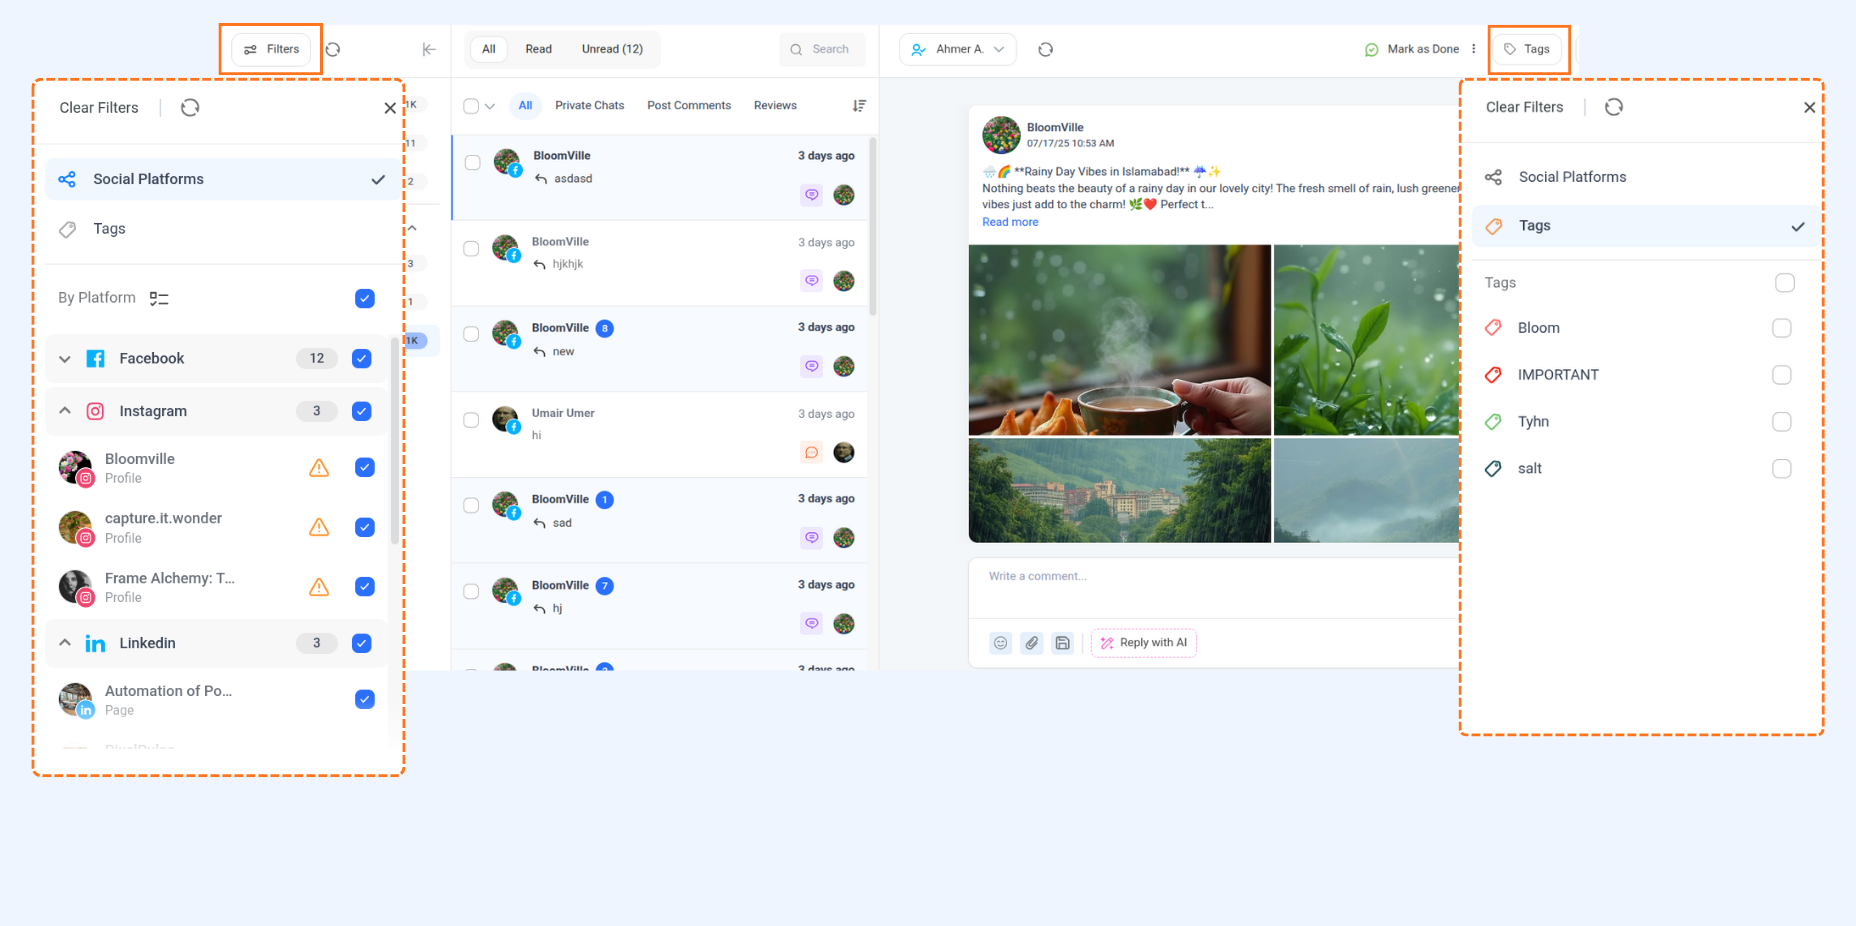The width and height of the screenshot is (1856, 926).
Task: Toggle the By Platform checkbox
Action: 365,298
